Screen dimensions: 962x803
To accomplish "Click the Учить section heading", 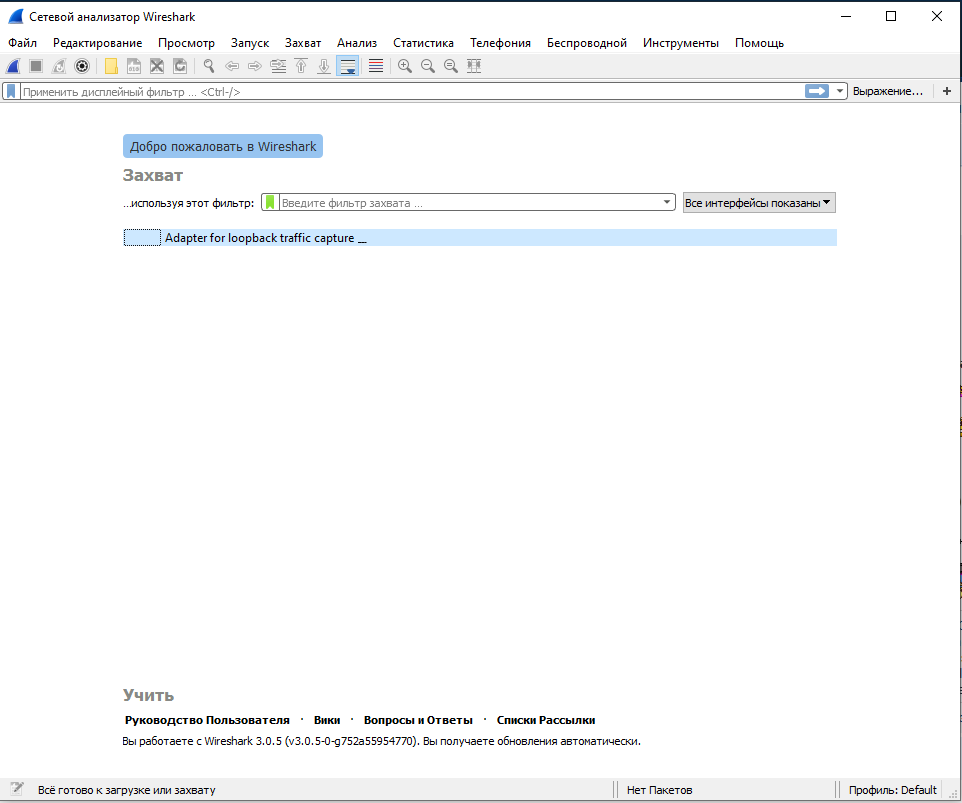I will [148, 695].
